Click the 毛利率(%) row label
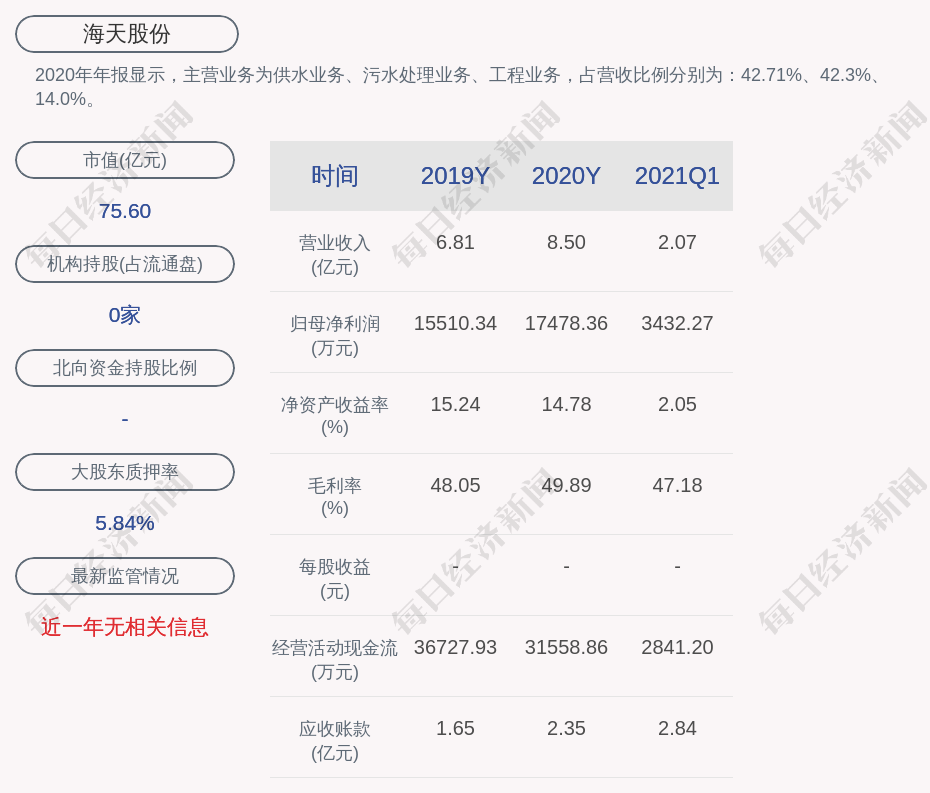The image size is (930, 793). point(335,497)
